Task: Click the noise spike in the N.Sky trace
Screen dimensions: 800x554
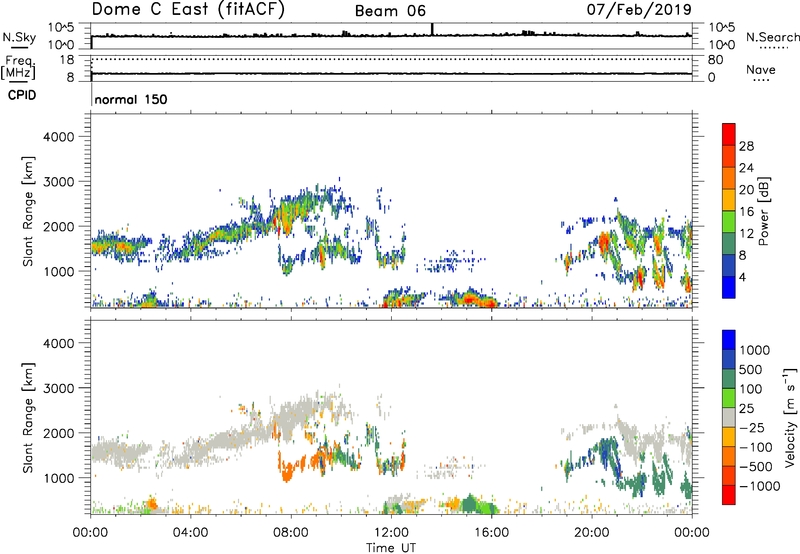Action: 432,29
